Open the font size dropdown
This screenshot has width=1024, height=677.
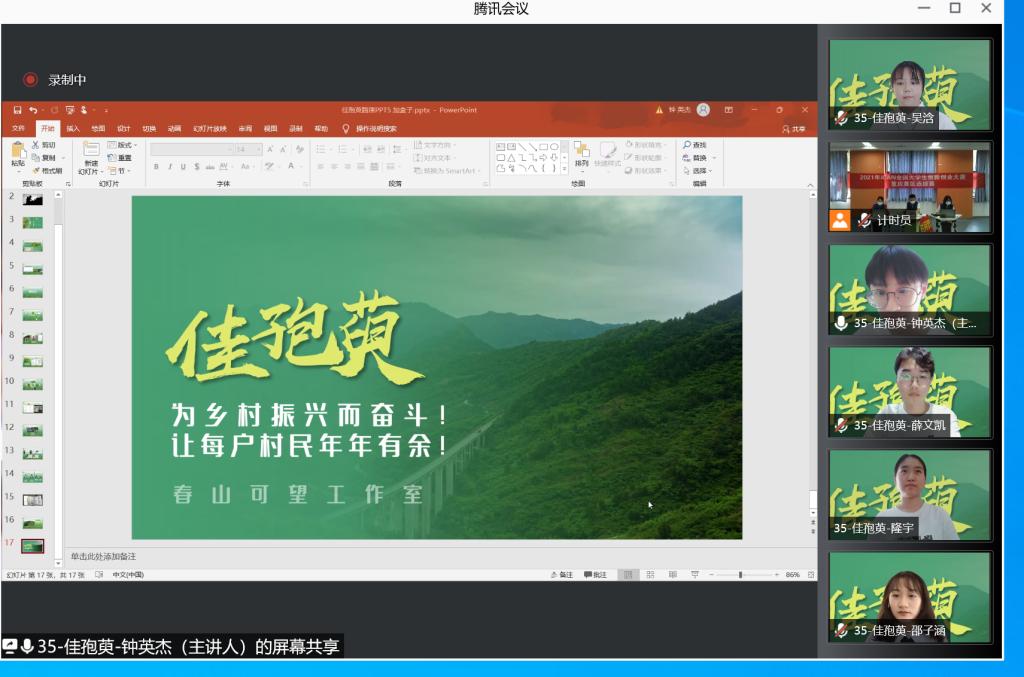click(257, 149)
